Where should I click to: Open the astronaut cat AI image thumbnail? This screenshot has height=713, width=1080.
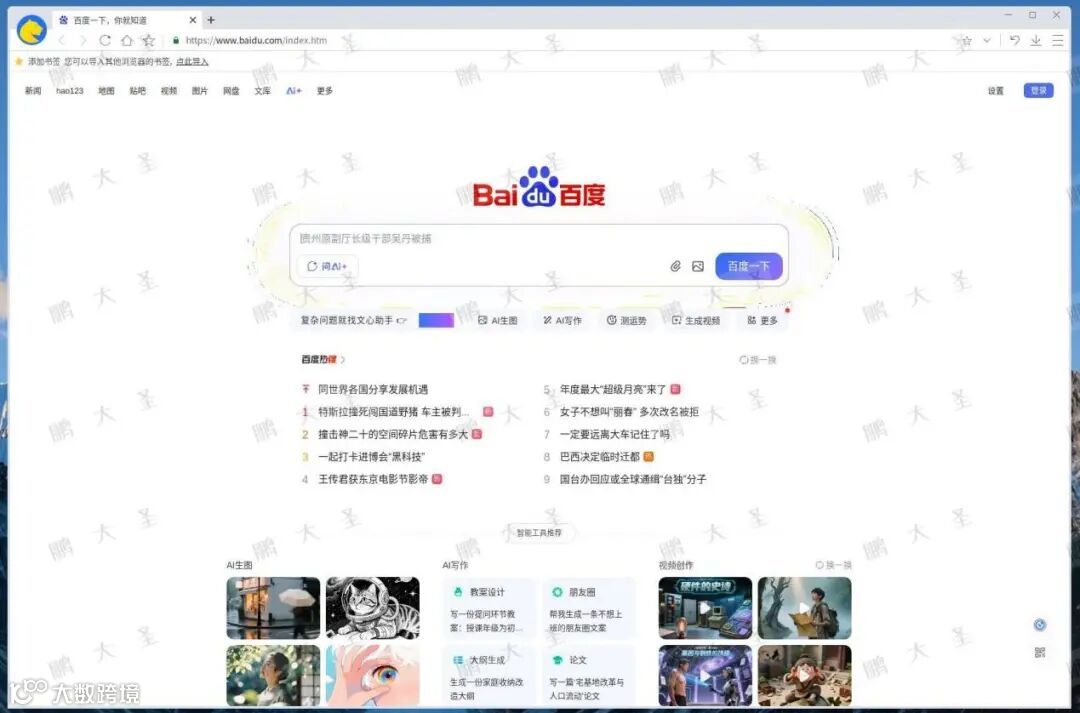pyautogui.click(x=373, y=608)
